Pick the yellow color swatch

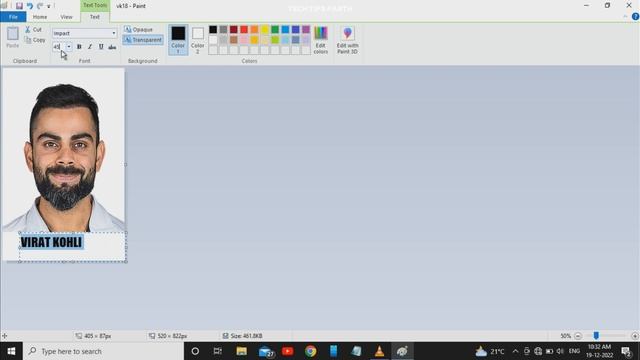264,29
